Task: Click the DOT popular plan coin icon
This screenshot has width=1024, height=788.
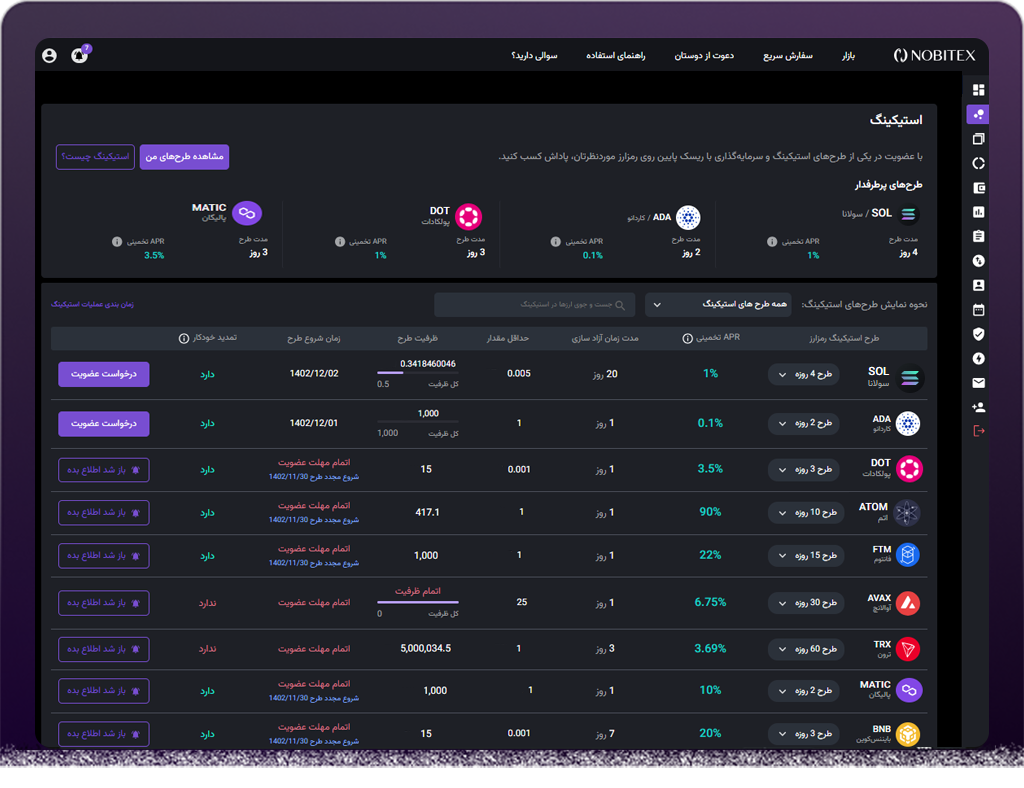Action: (x=468, y=217)
